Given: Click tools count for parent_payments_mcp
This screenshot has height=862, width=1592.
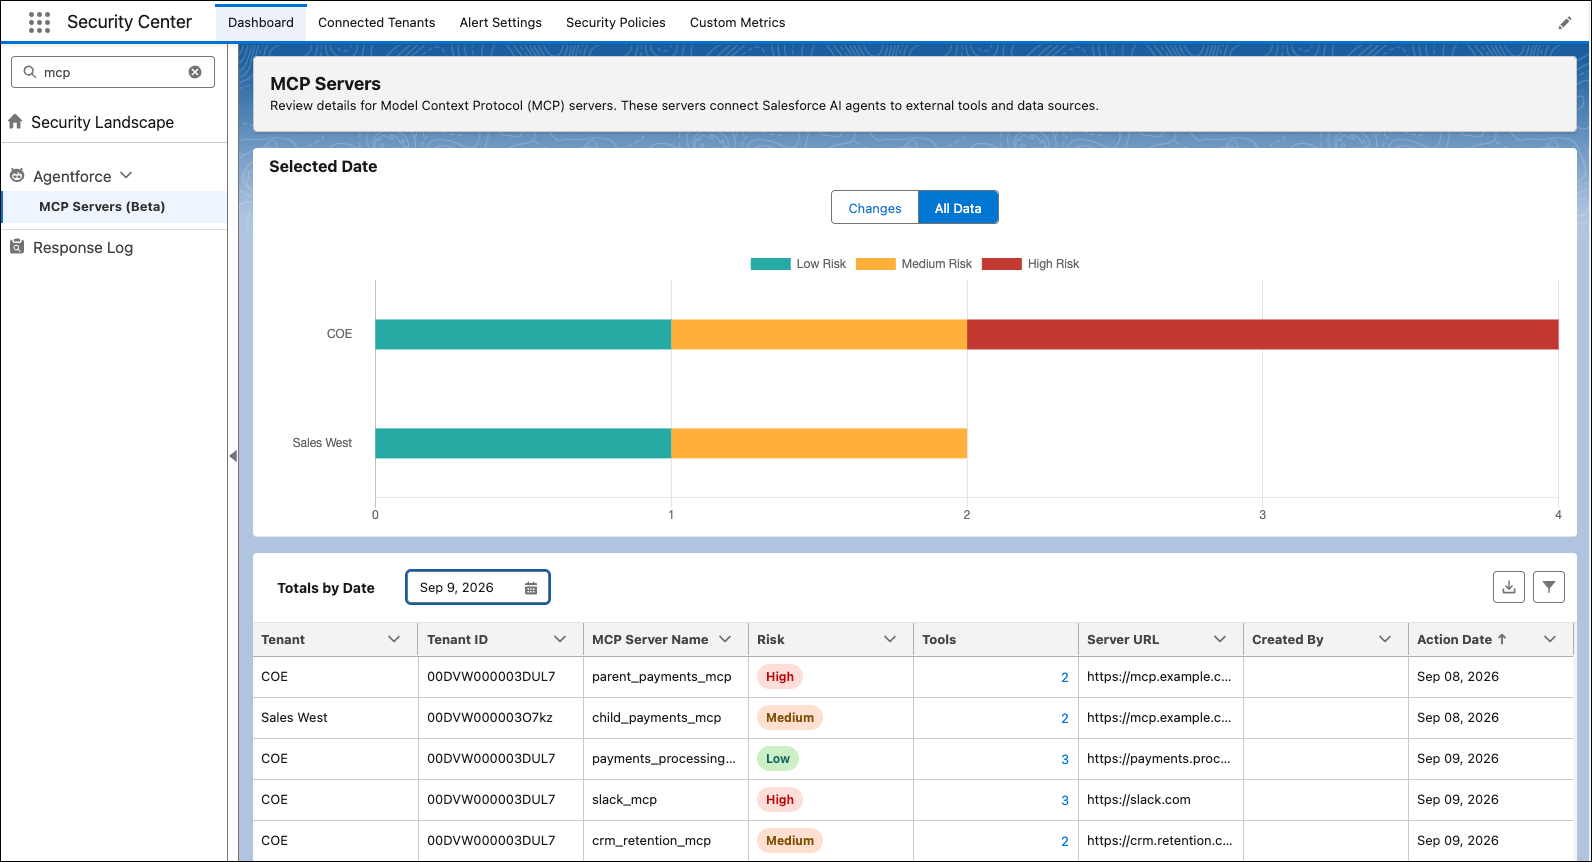Looking at the screenshot, I should (1065, 677).
